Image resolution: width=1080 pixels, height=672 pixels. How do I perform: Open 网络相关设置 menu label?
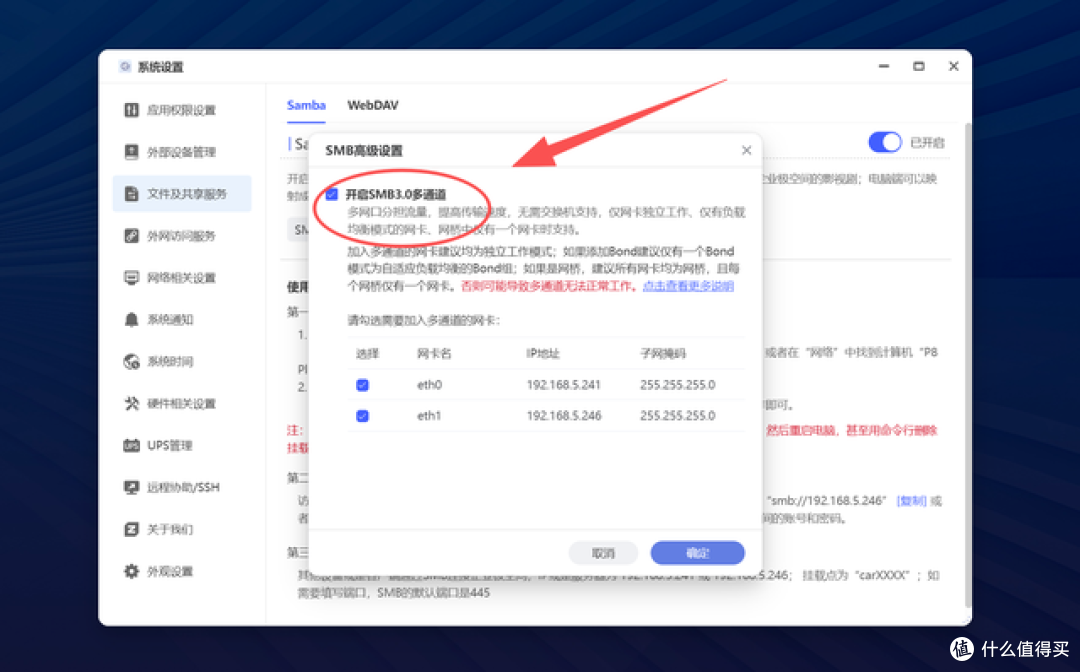coord(181,277)
